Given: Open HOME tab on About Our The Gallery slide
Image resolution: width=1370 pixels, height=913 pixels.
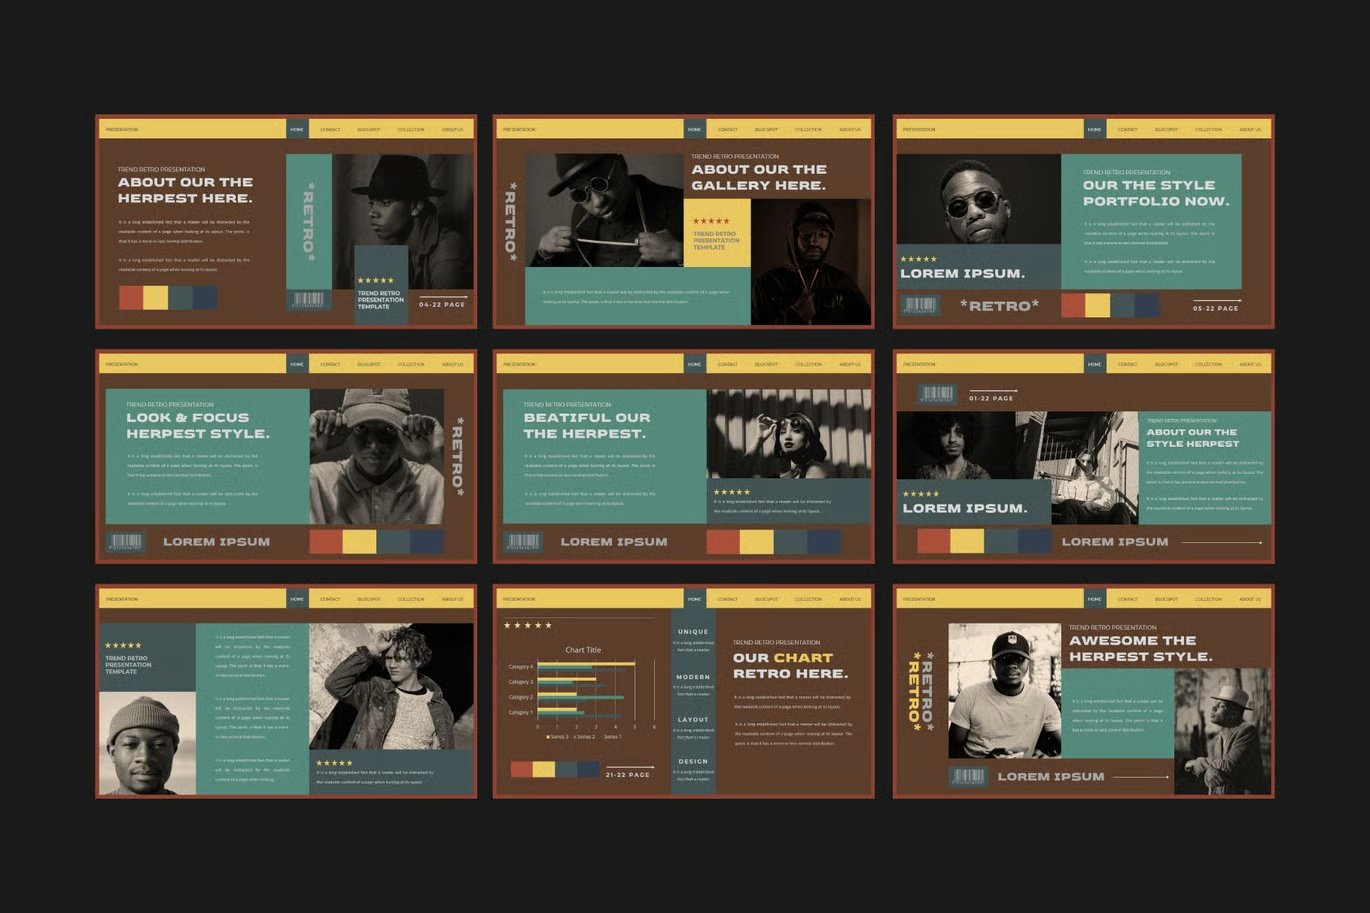Looking at the screenshot, I should coord(694,129).
